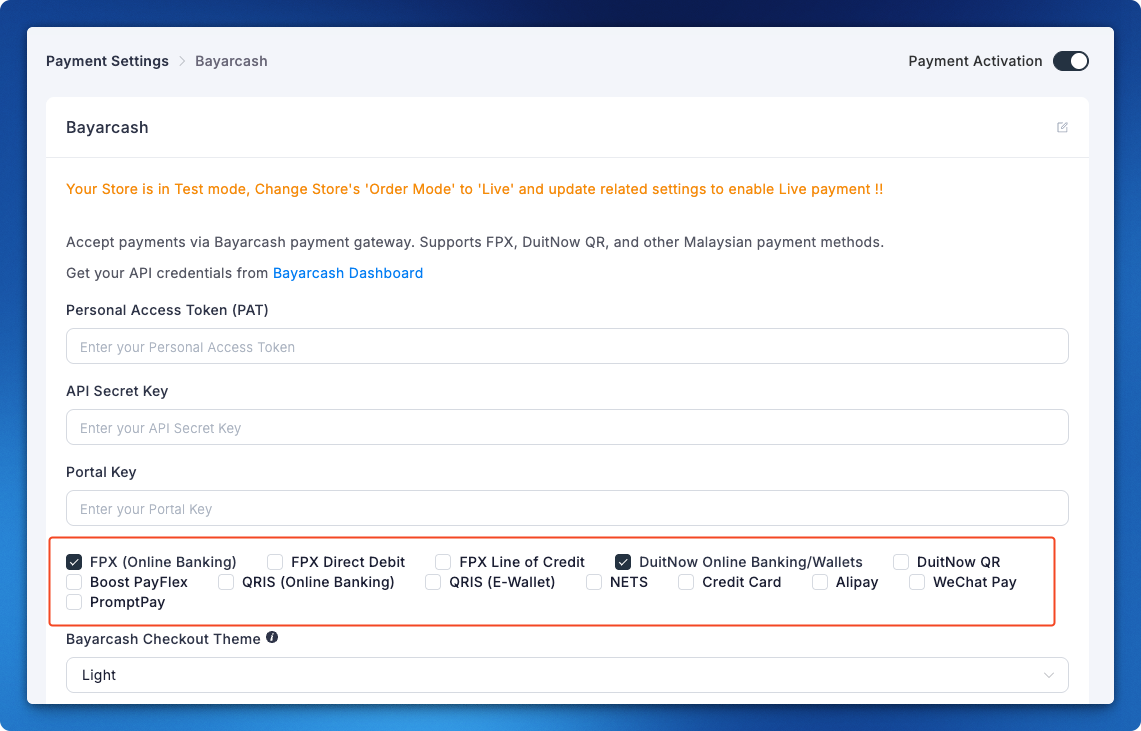Image resolution: width=1141 pixels, height=731 pixels.
Task: Click the info icon beside Bayarcash Checkout Theme
Action: pos(272,638)
